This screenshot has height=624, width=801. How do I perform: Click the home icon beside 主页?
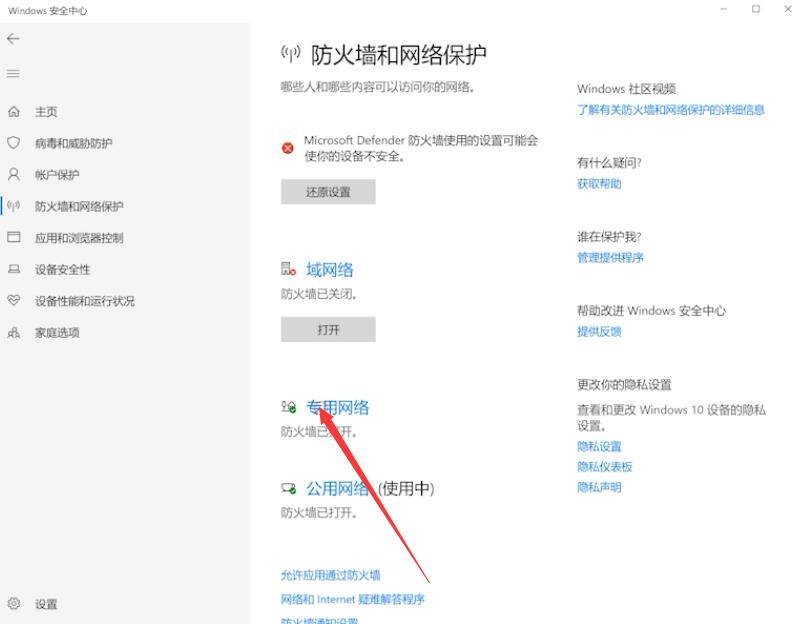point(14,111)
